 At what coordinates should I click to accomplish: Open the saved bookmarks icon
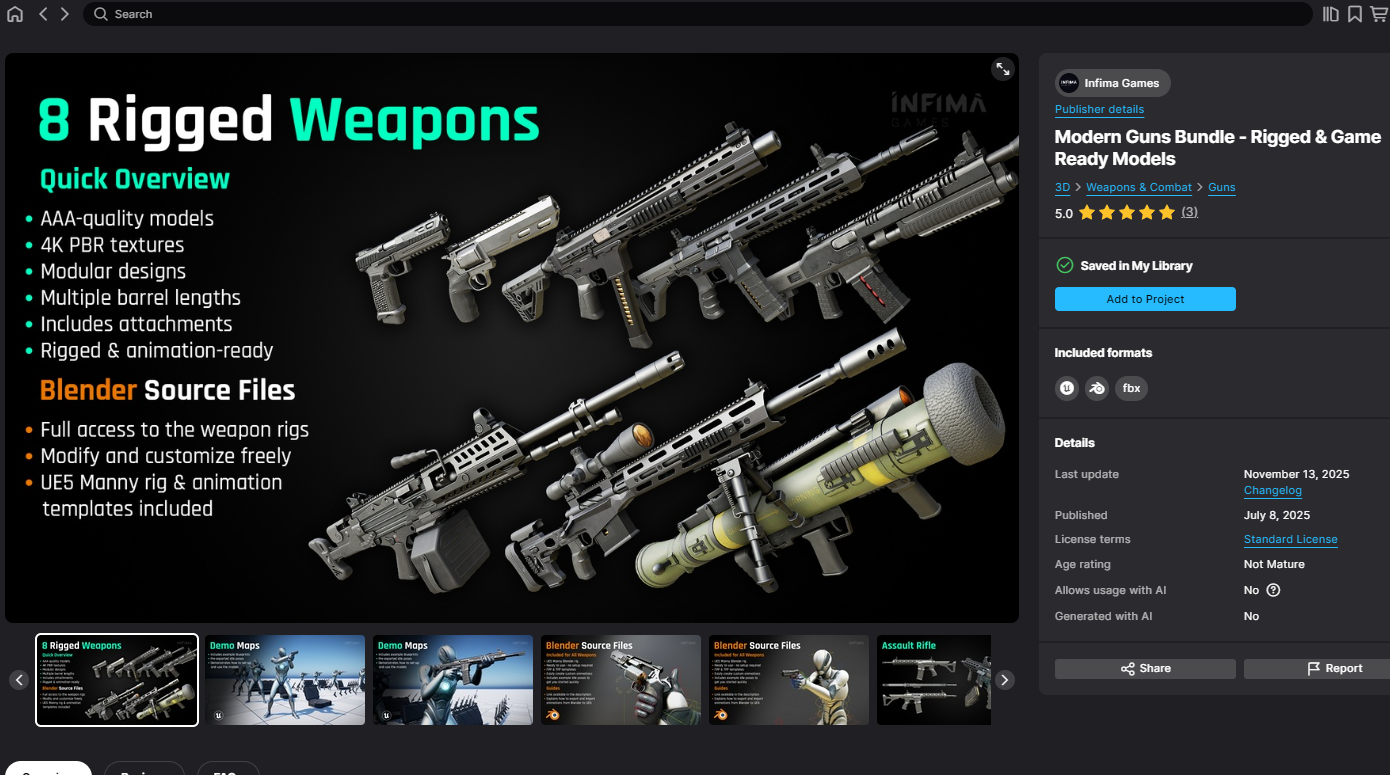click(1354, 14)
